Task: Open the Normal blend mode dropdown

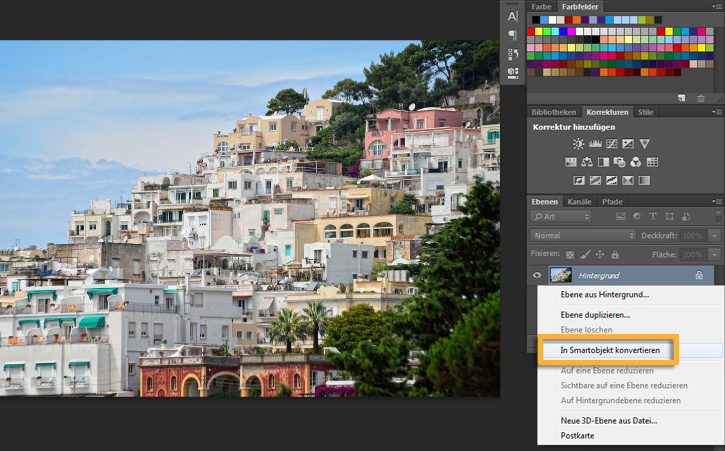Action: [x=583, y=235]
